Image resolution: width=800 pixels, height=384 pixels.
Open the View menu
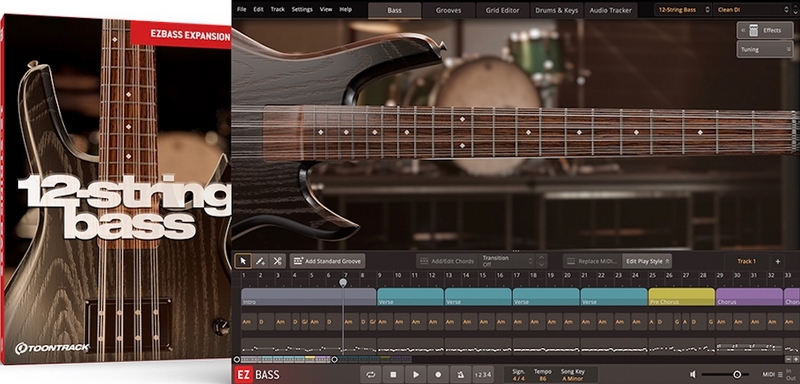[326, 9]
